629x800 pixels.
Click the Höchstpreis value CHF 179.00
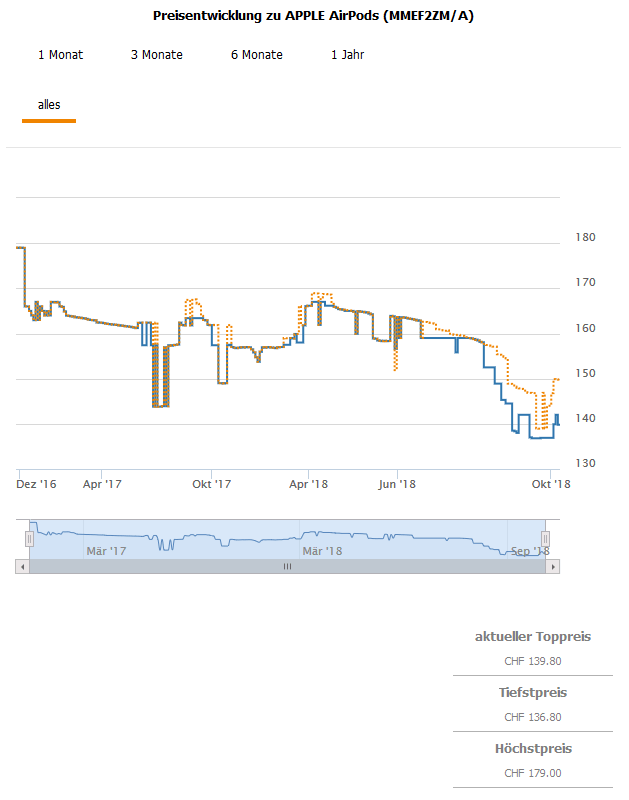point(532,773)
